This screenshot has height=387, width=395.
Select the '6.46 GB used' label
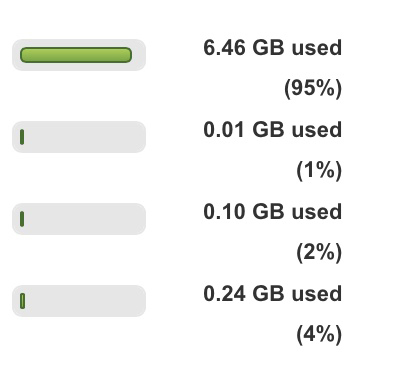(273, 48)
